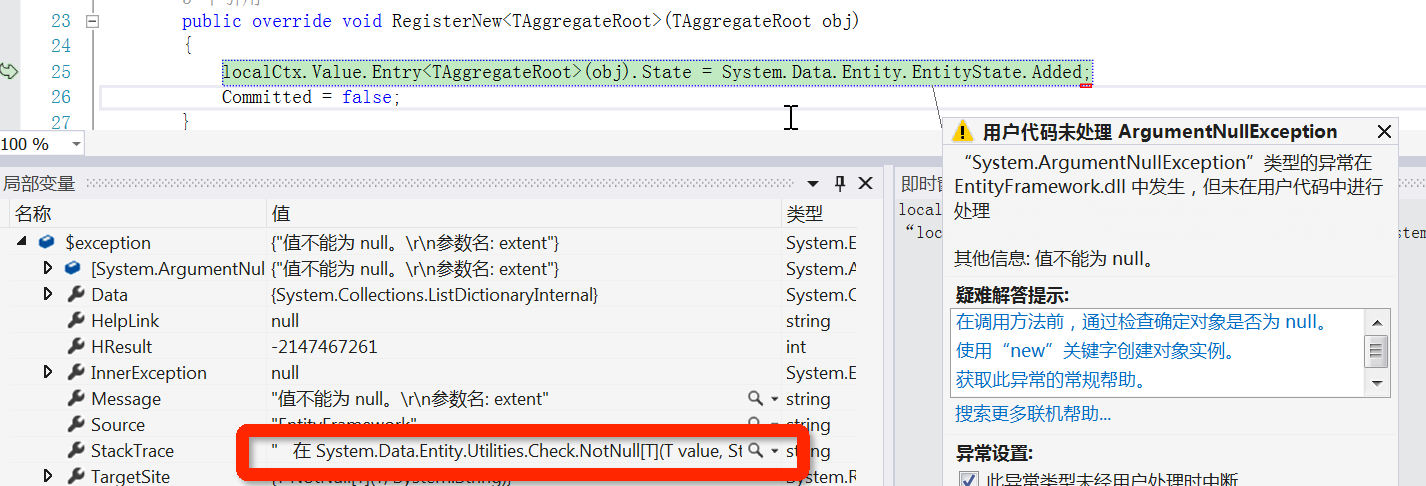Open the 100 % zoom dropdown
The height and width of the screenshot is (486, 1426).
tap(76, 144)
